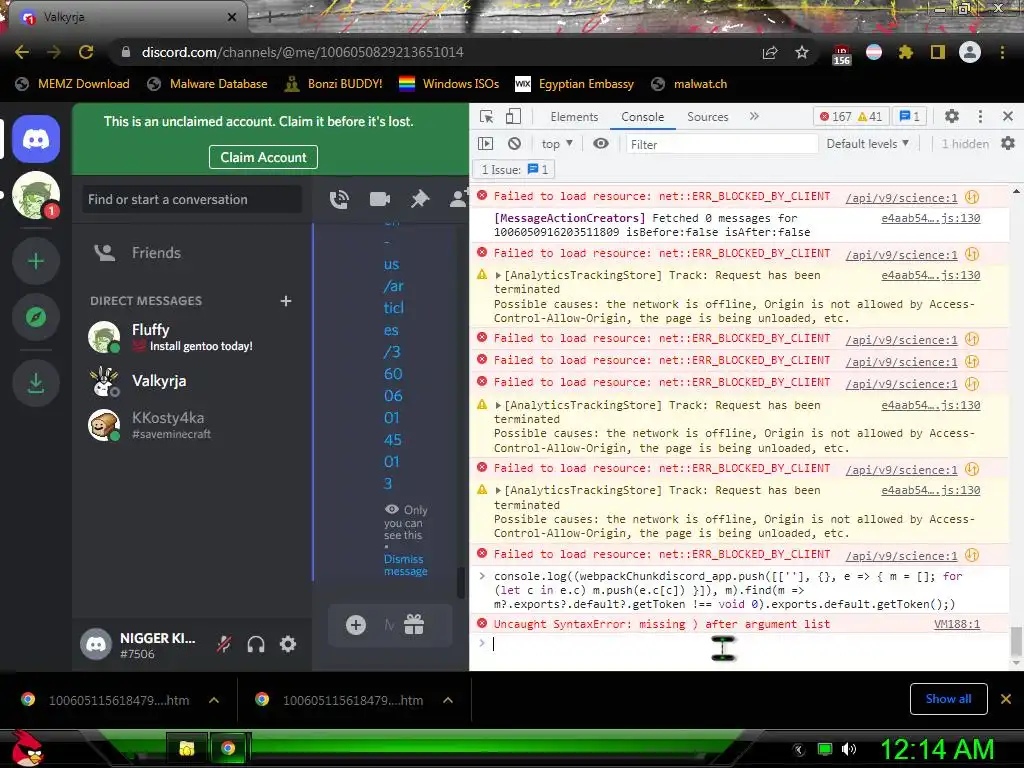The width and height of the screenshot is (1024, 768).
Task: Open DevTools customize three-dot menu
Action: coord(980,116)
